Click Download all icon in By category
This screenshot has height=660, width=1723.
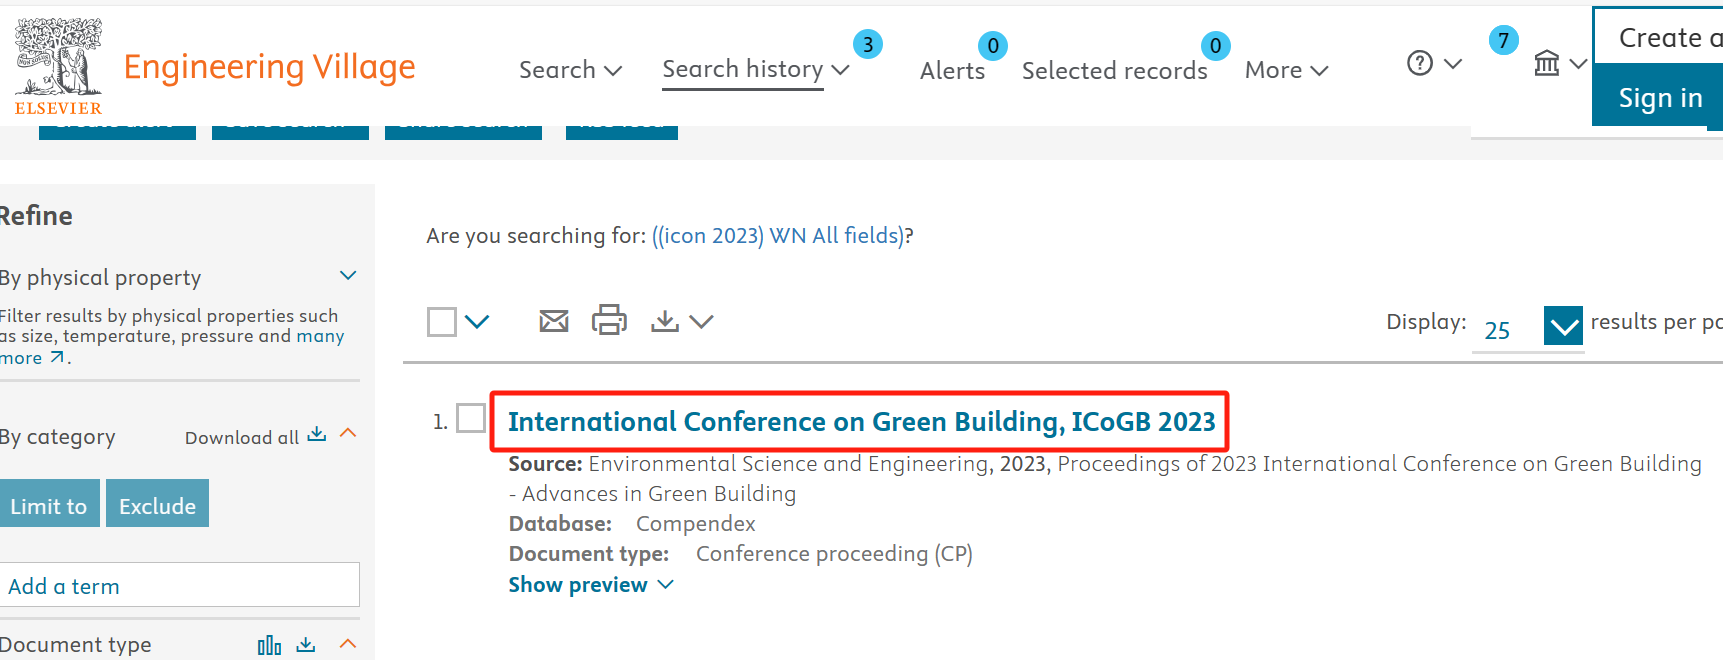click(x=317, y=435)
